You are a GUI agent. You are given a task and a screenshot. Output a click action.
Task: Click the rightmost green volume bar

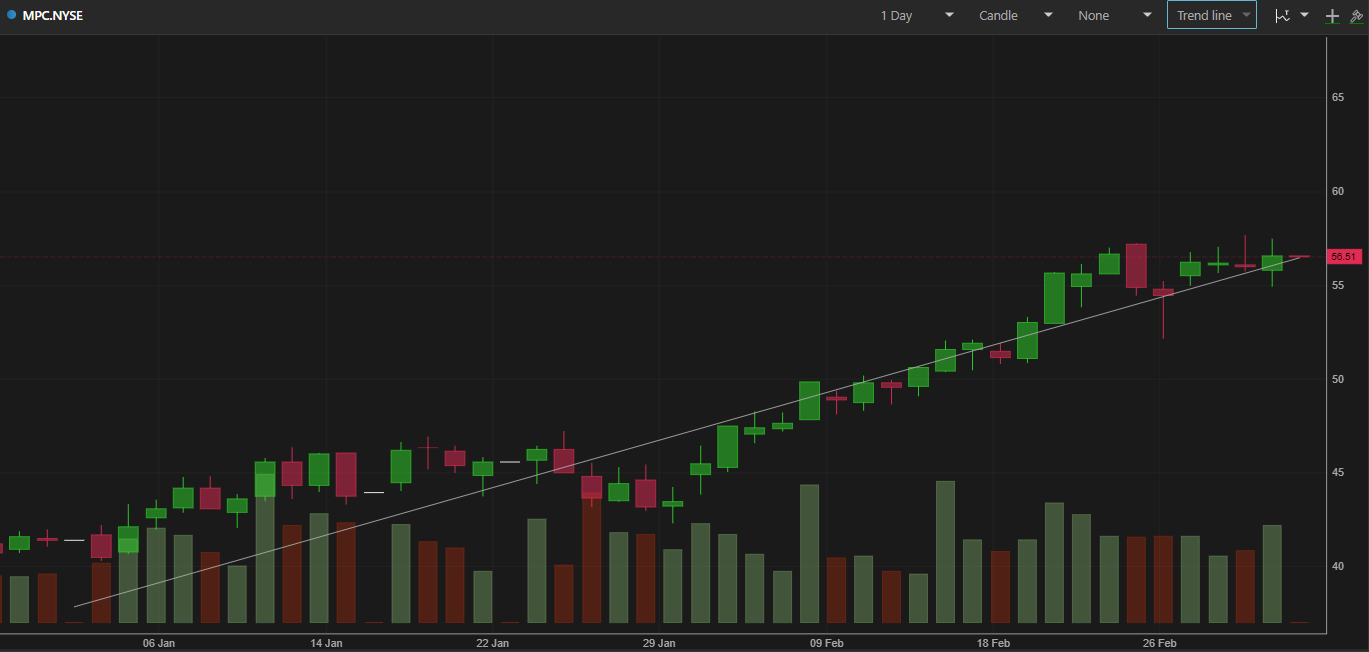point(1272,573)
